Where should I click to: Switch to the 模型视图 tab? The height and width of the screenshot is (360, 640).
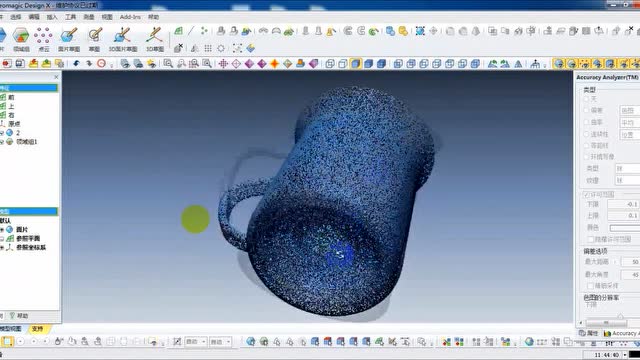click(11, 329)
